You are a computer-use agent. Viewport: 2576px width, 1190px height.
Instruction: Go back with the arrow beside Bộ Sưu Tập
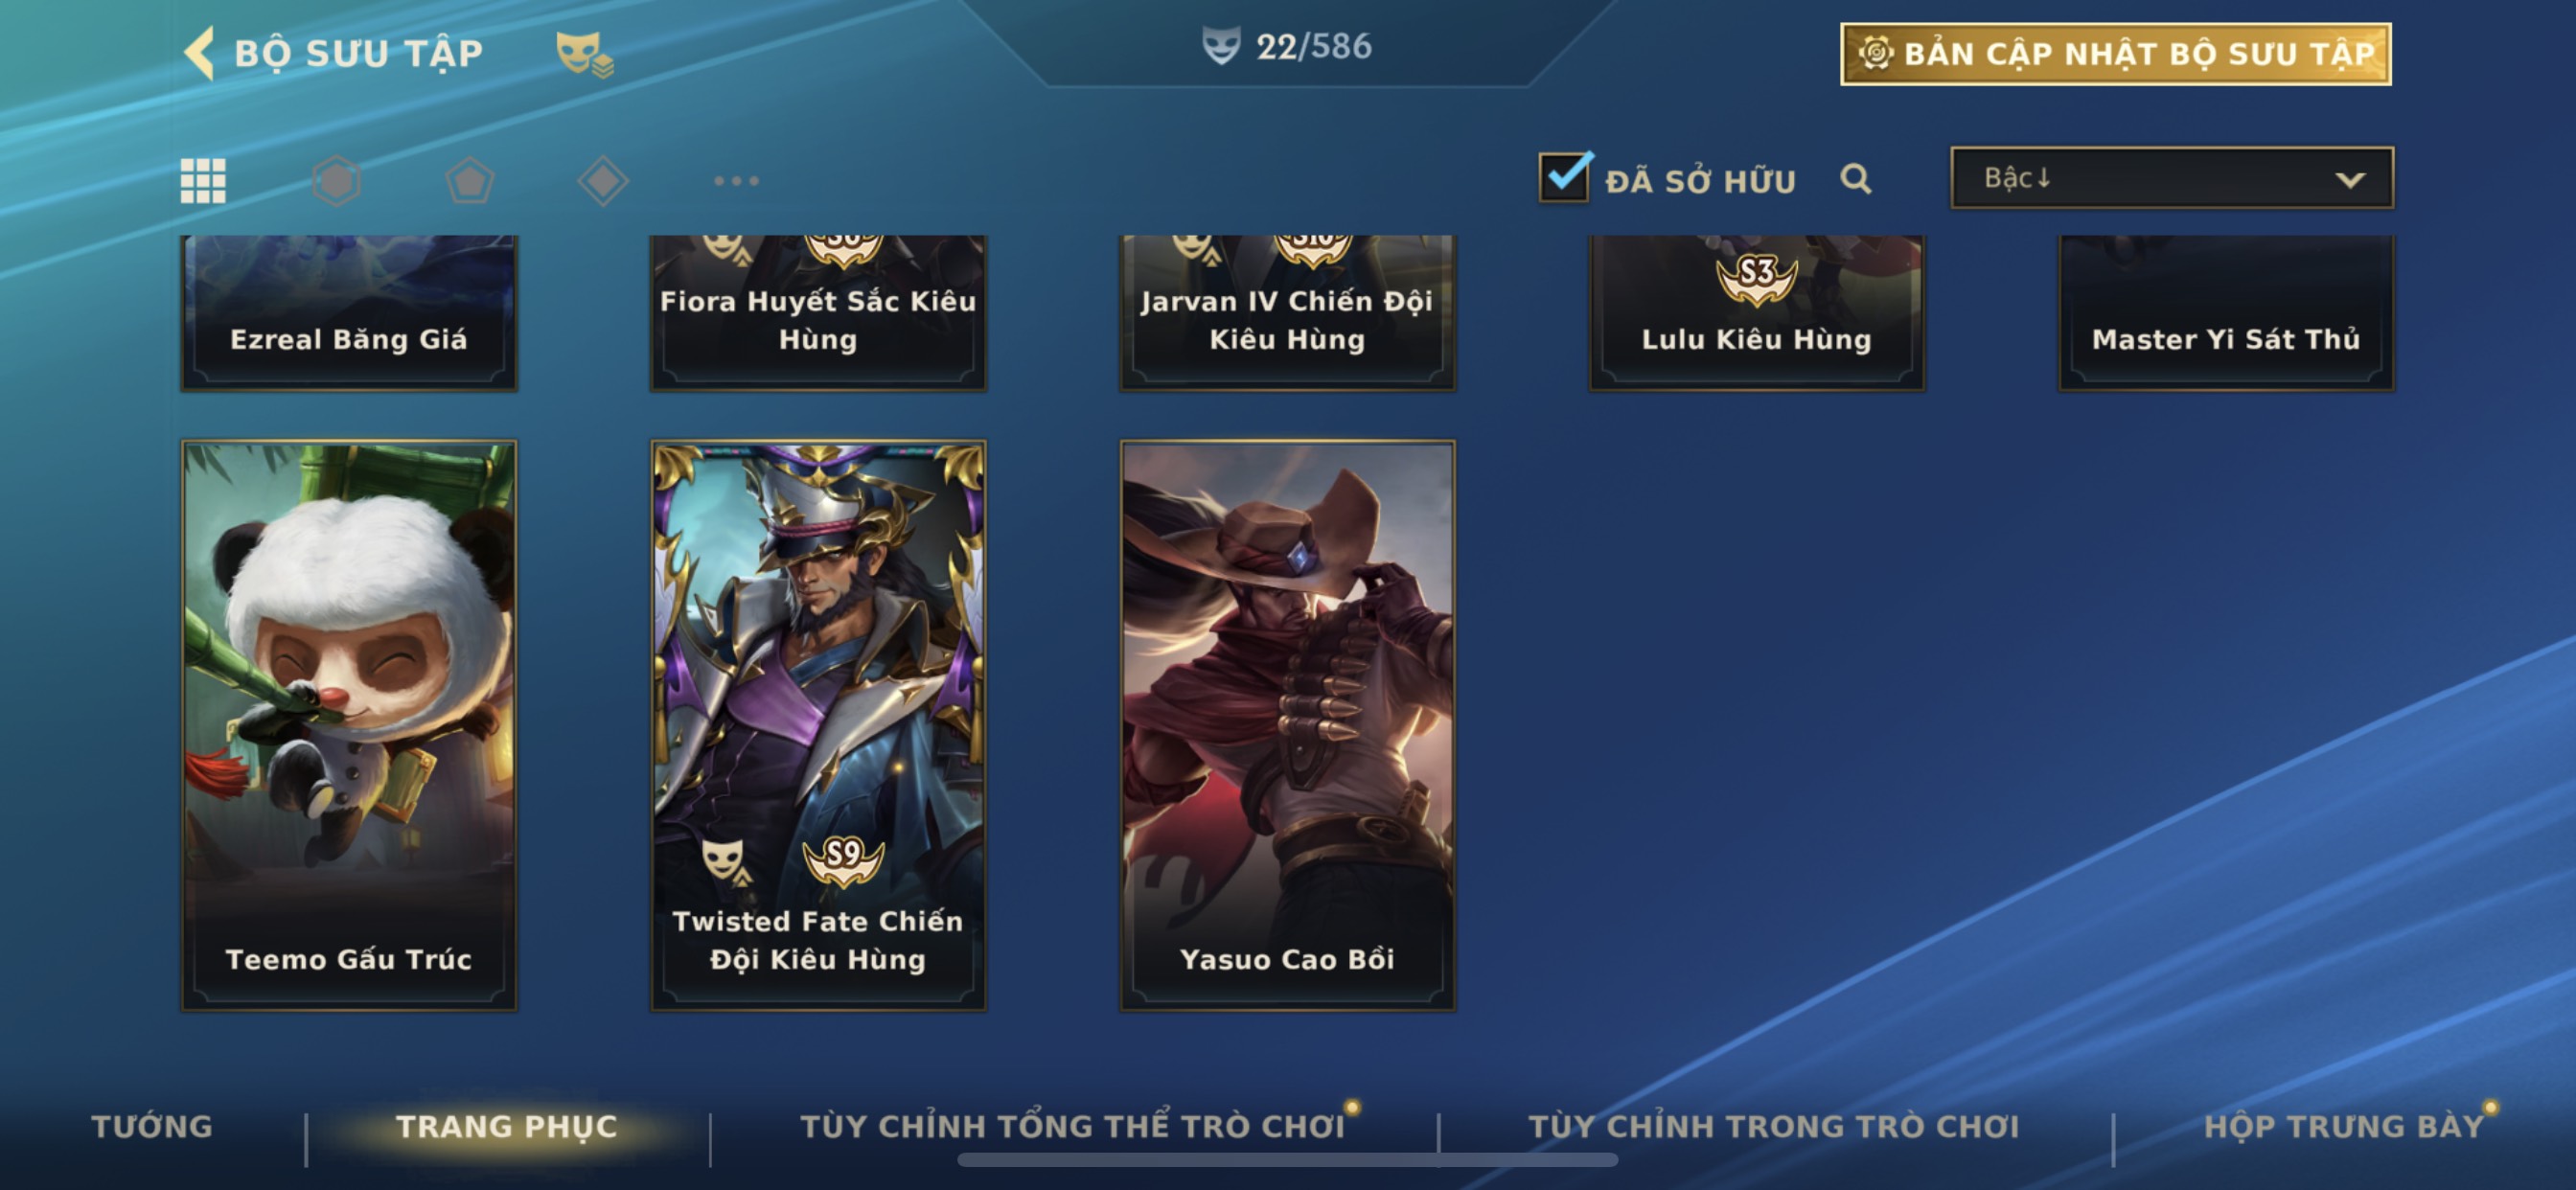pos(200,52)
